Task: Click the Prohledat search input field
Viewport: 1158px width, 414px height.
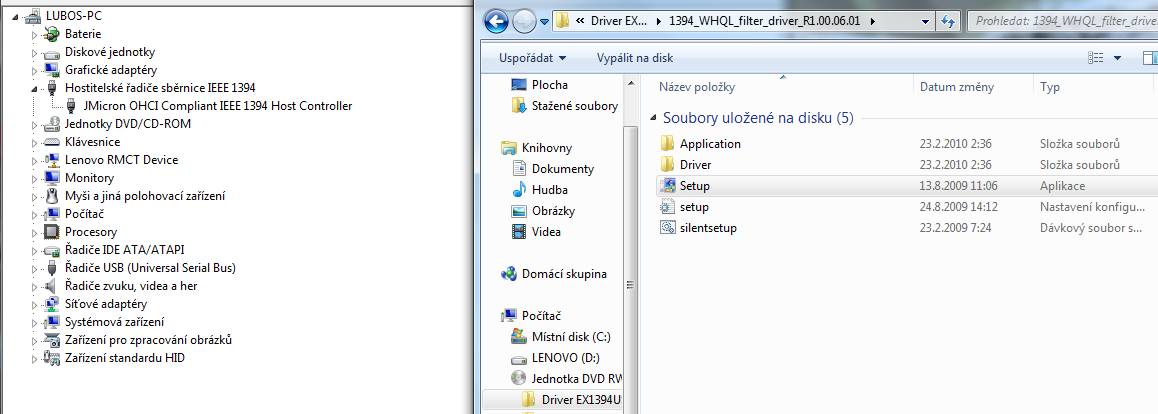Action: [1060, 20]
